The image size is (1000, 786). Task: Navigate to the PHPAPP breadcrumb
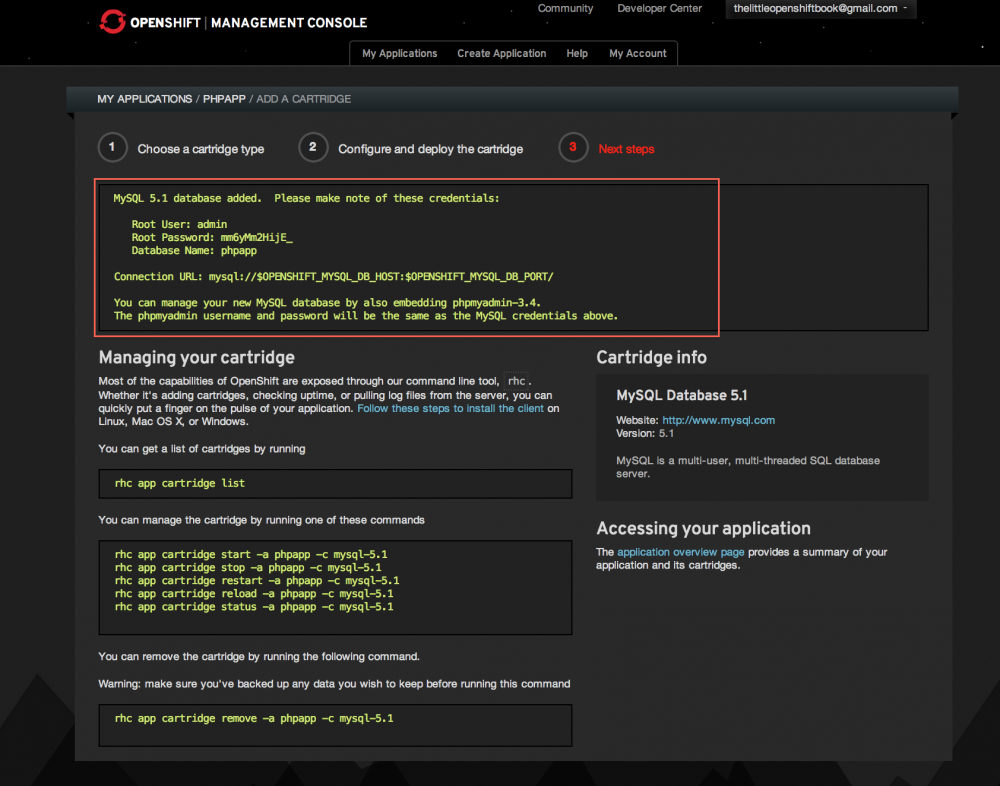click(225, 99)
